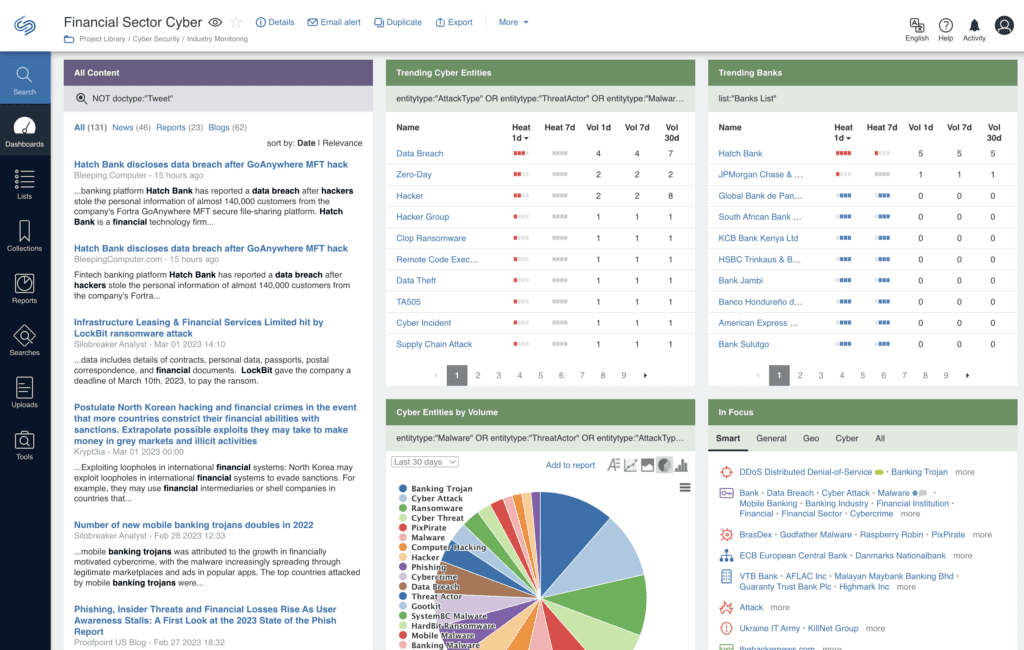Switch to the Geo tab

point(810,438)
